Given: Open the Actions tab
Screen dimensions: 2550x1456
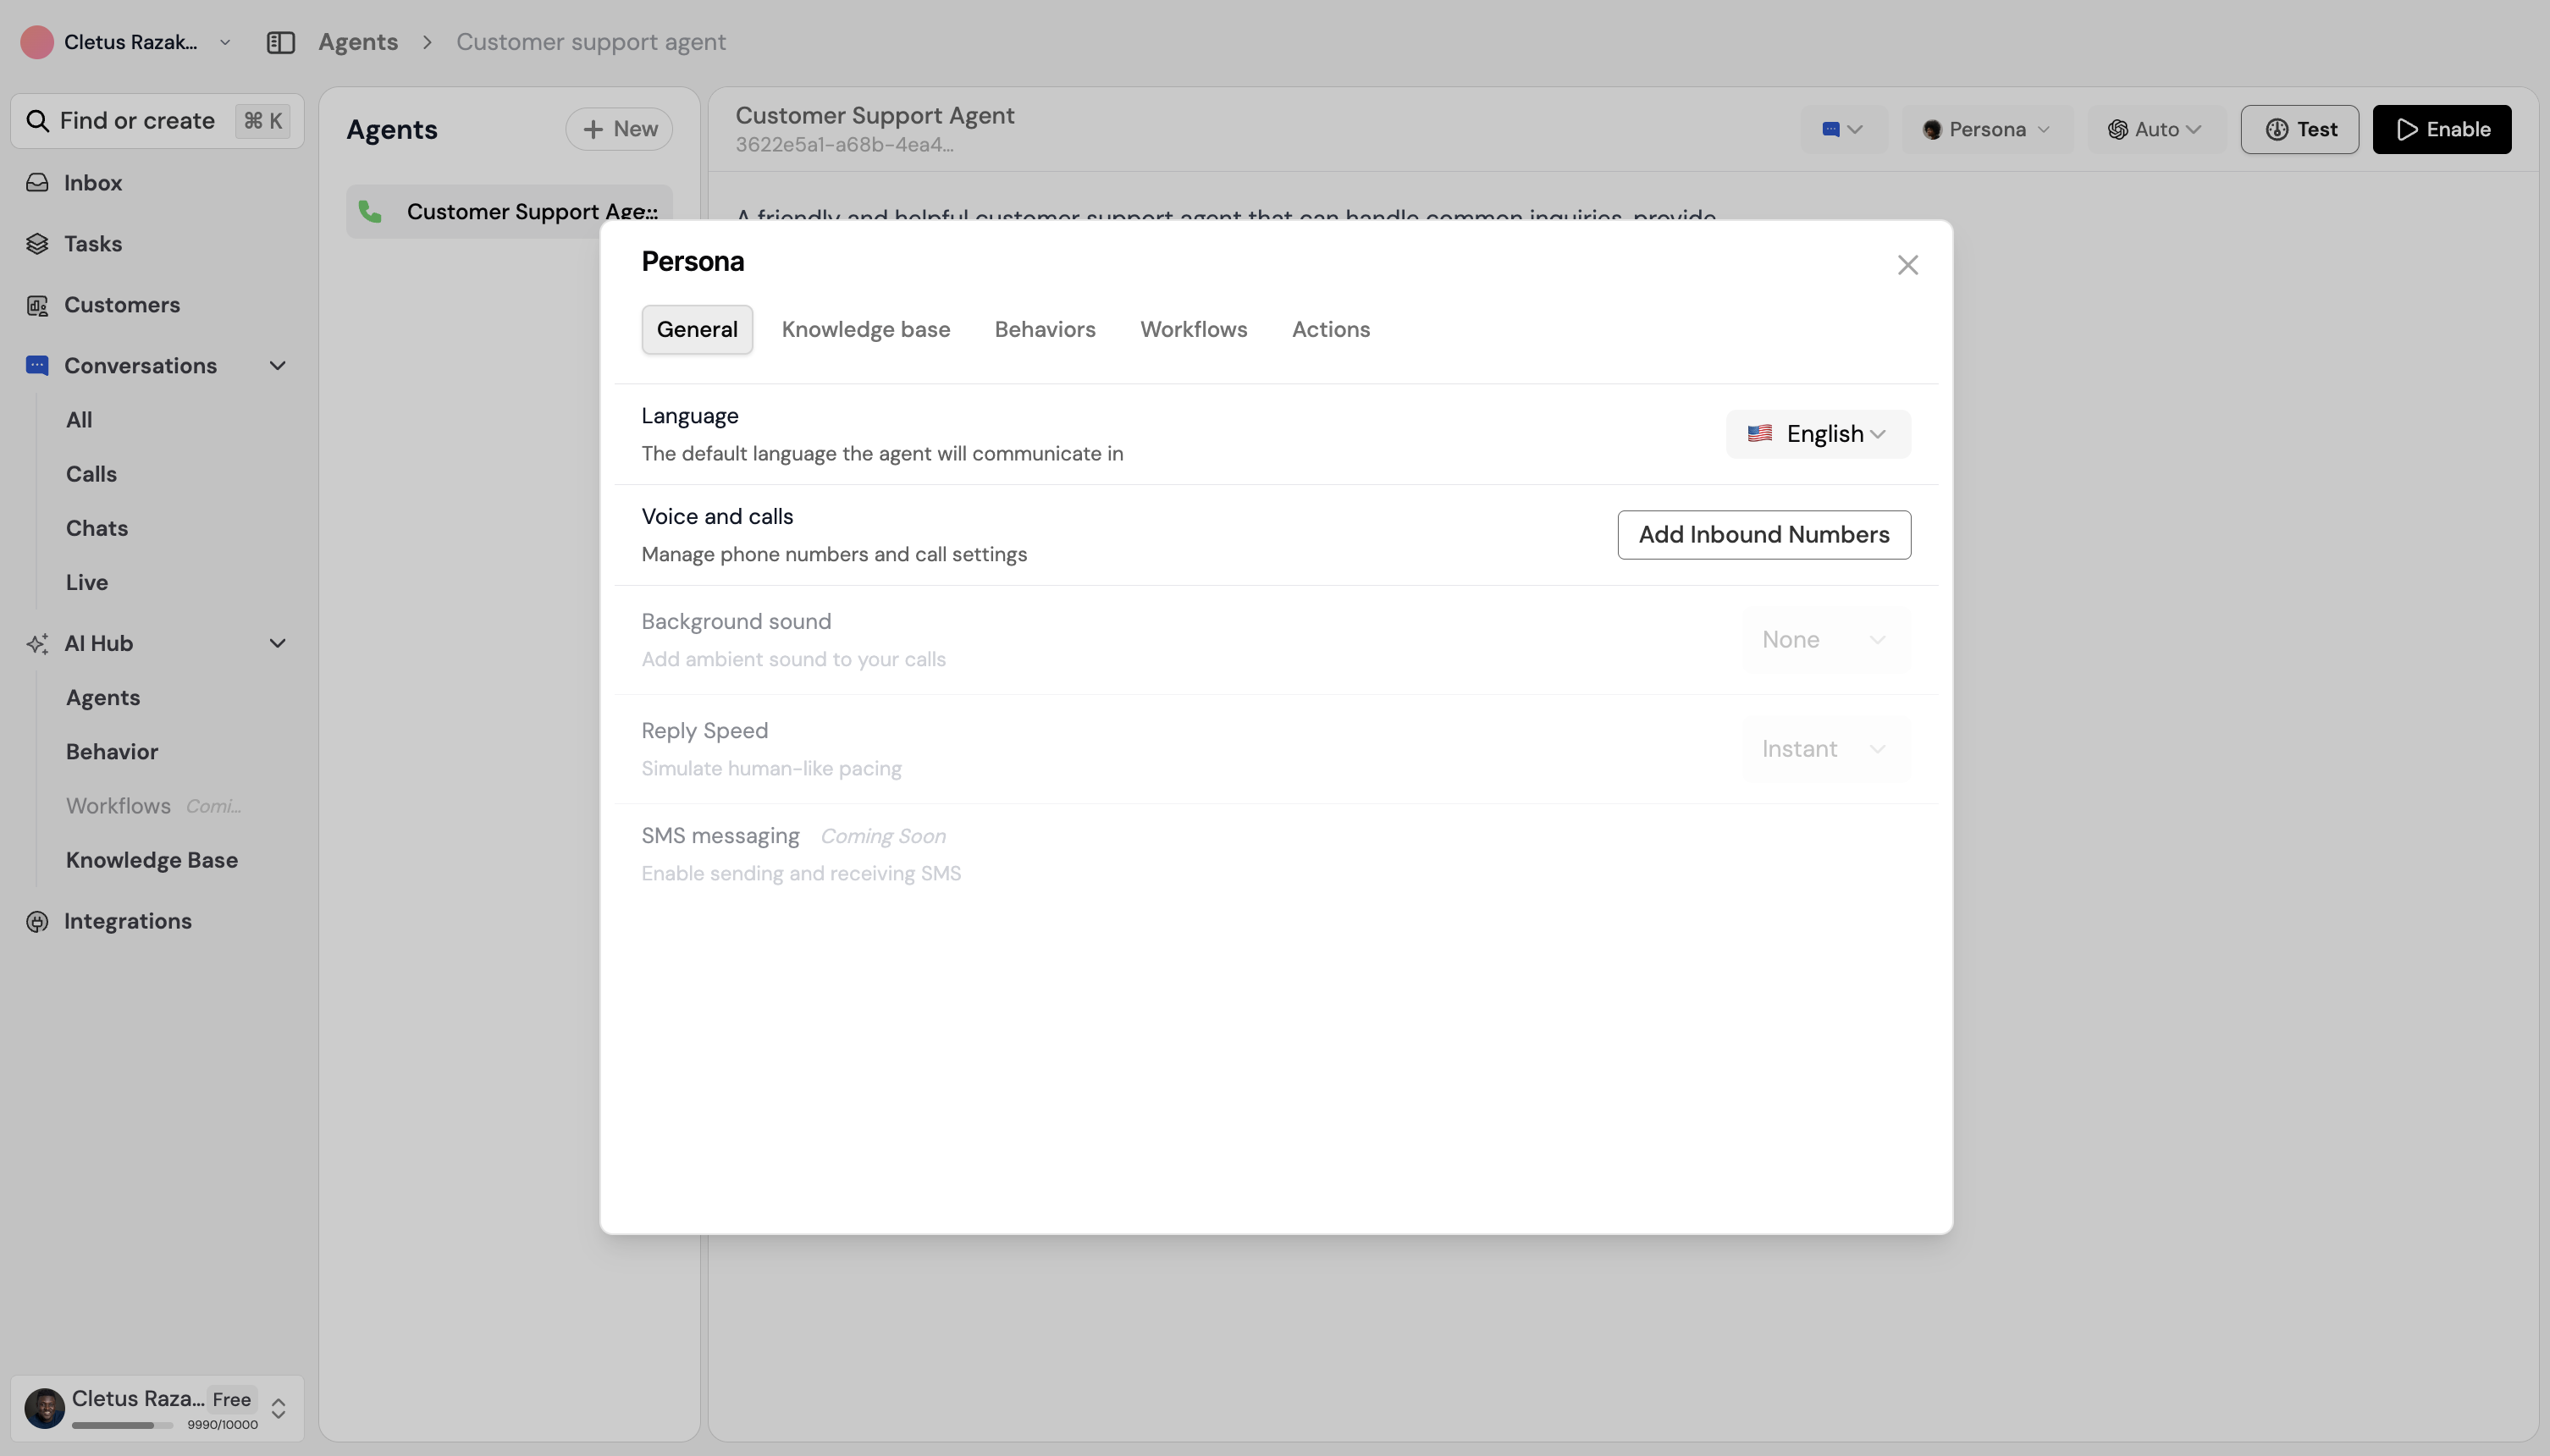Looking at the screenshot, I should click(x=1331, y=329).
